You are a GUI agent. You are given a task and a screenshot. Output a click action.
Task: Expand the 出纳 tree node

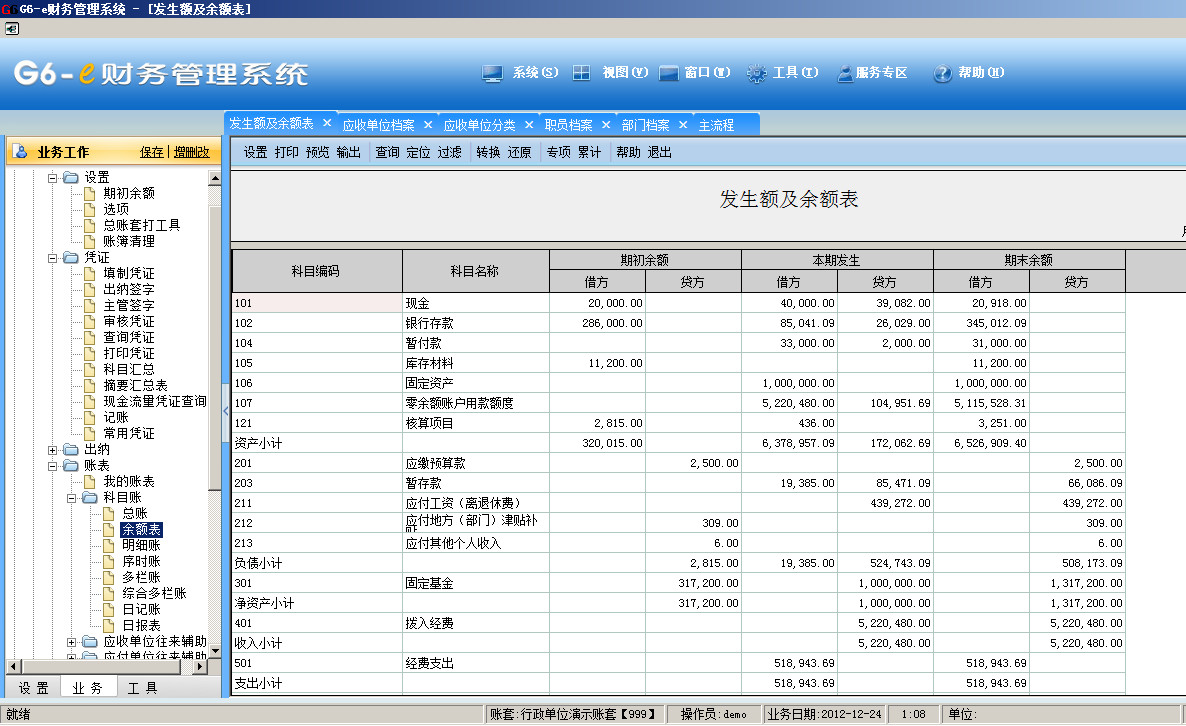click(x=53, y=450)
